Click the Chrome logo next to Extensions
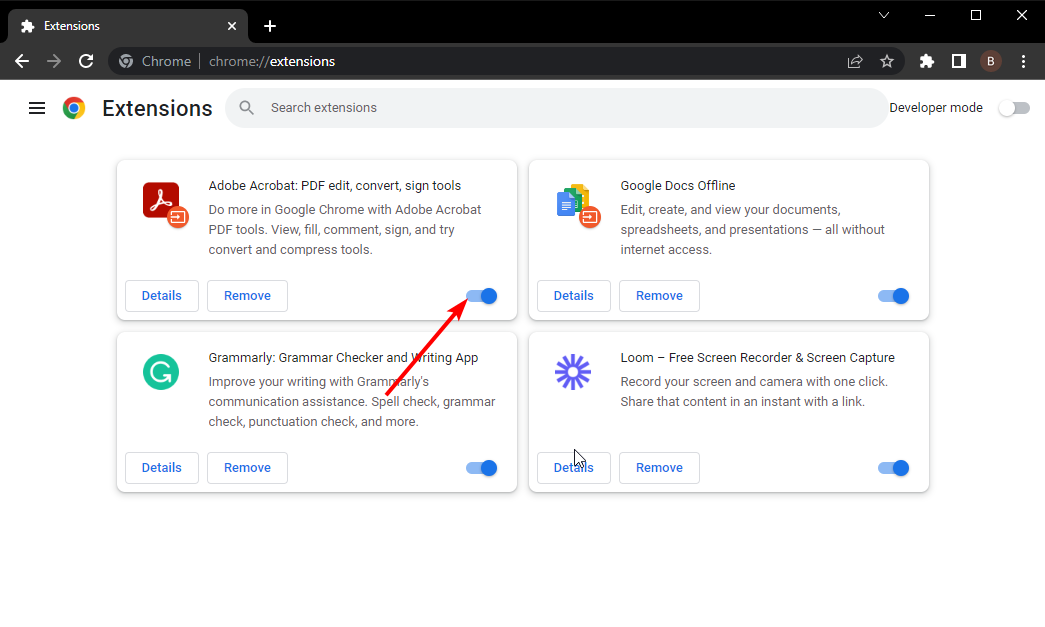 (74, 108)
